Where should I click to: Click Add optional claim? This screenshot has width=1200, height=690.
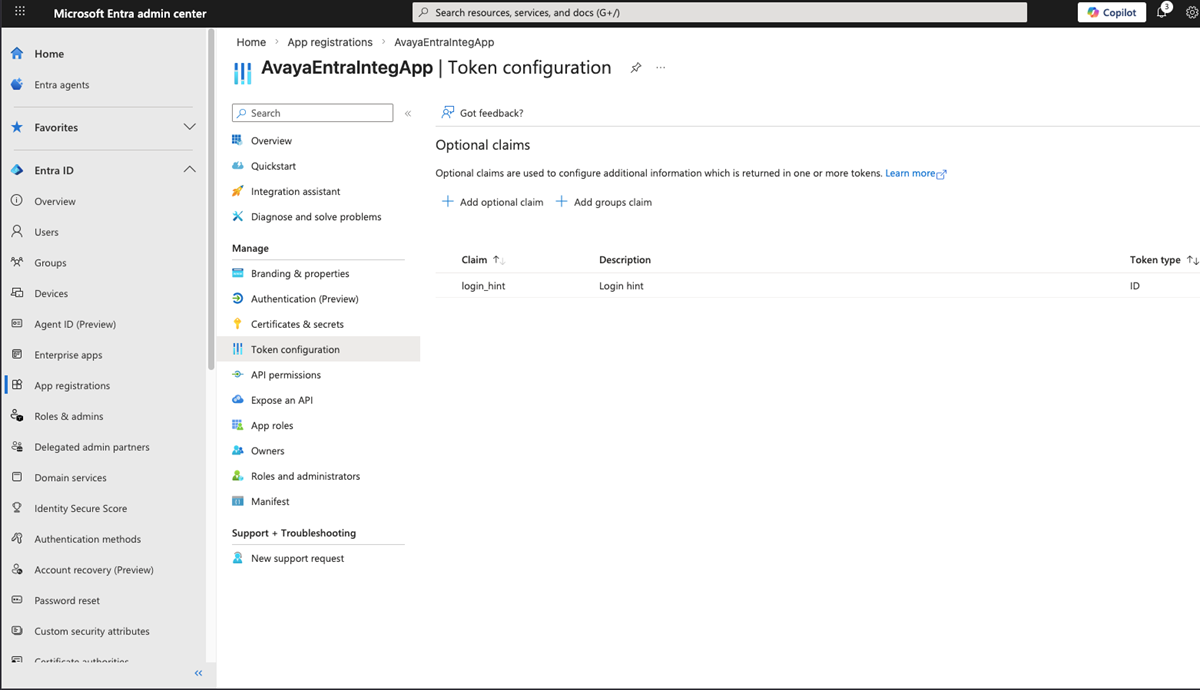[x=493, y=202]
